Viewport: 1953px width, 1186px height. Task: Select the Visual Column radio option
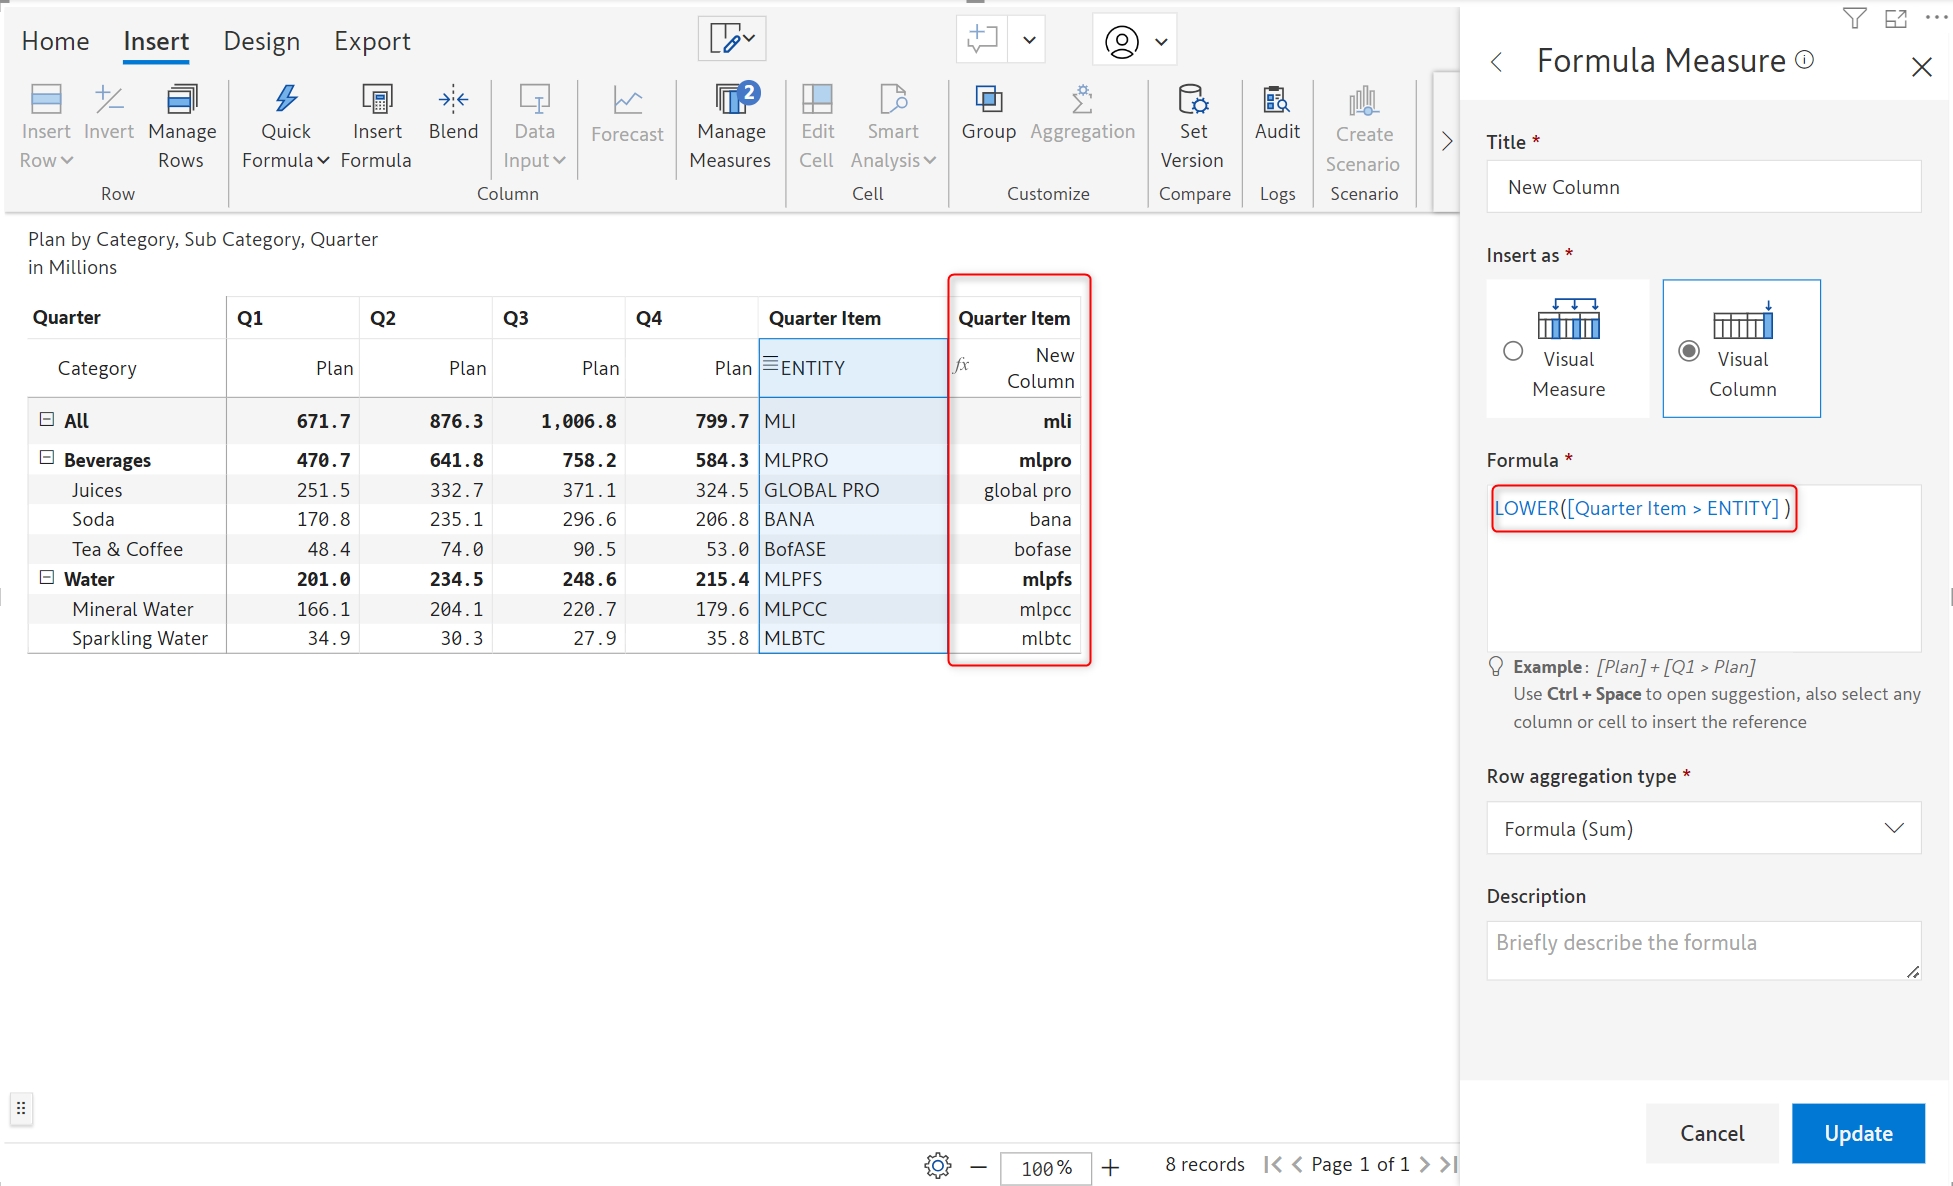pos(1689,351)
